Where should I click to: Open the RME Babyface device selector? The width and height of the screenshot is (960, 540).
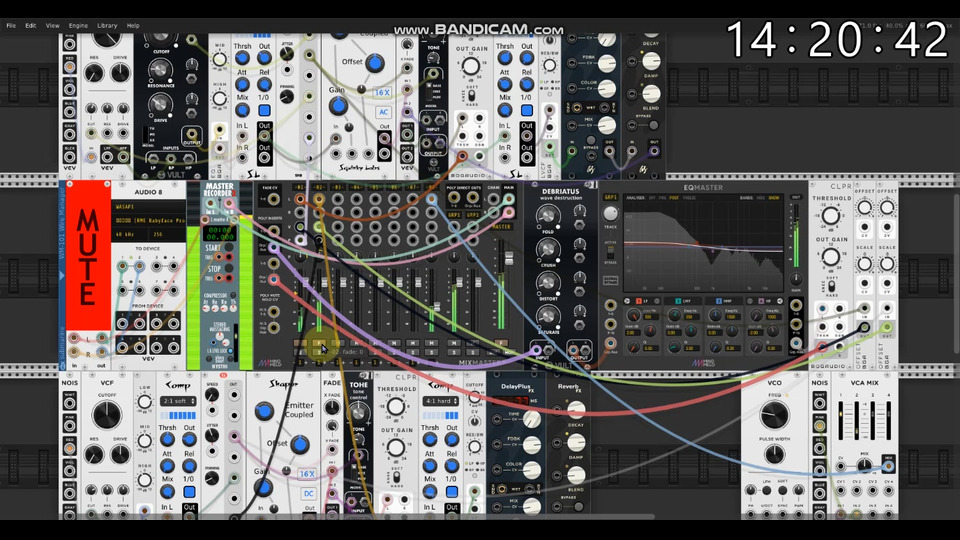pos(149,220)
